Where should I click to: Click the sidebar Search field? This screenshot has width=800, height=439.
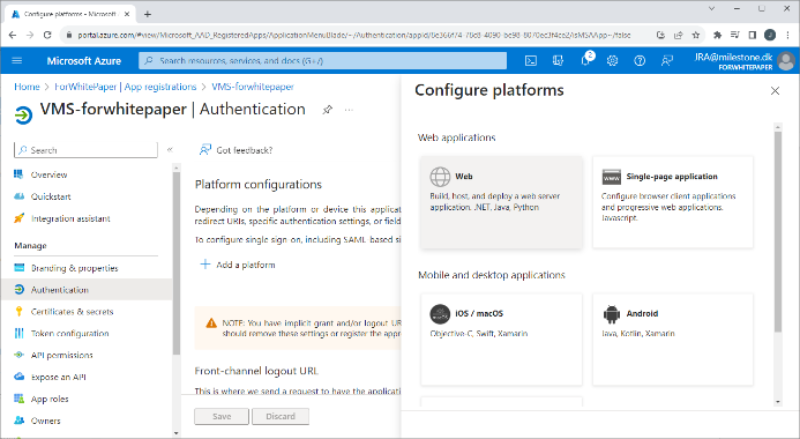pyautogui.click(x=86, y=150)
